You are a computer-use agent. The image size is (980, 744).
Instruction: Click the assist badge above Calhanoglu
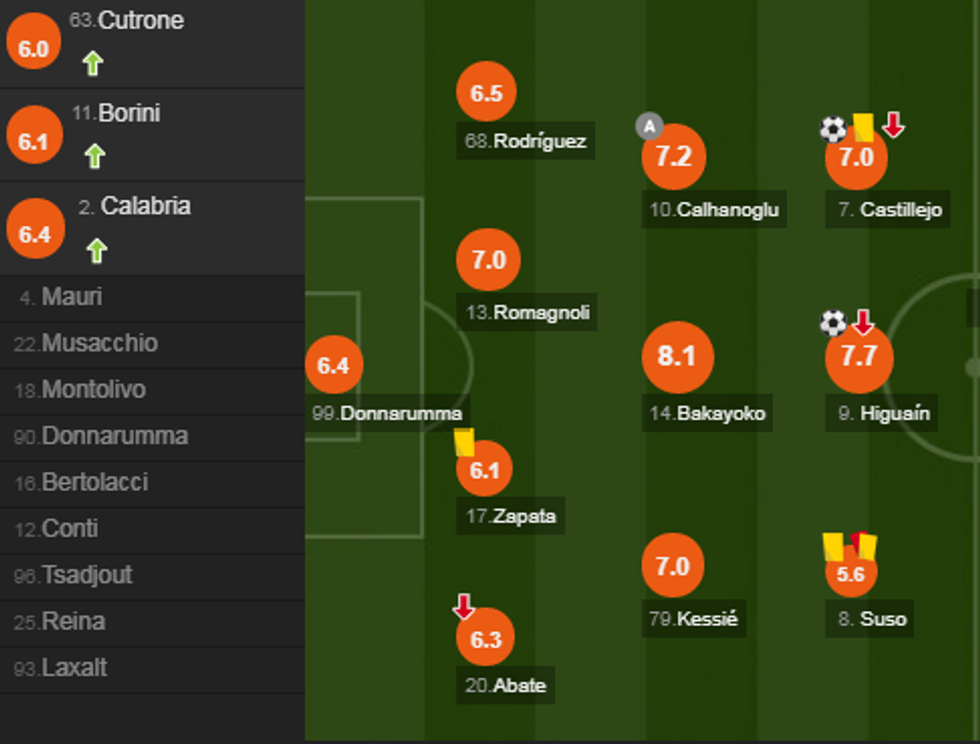point(649,126)
